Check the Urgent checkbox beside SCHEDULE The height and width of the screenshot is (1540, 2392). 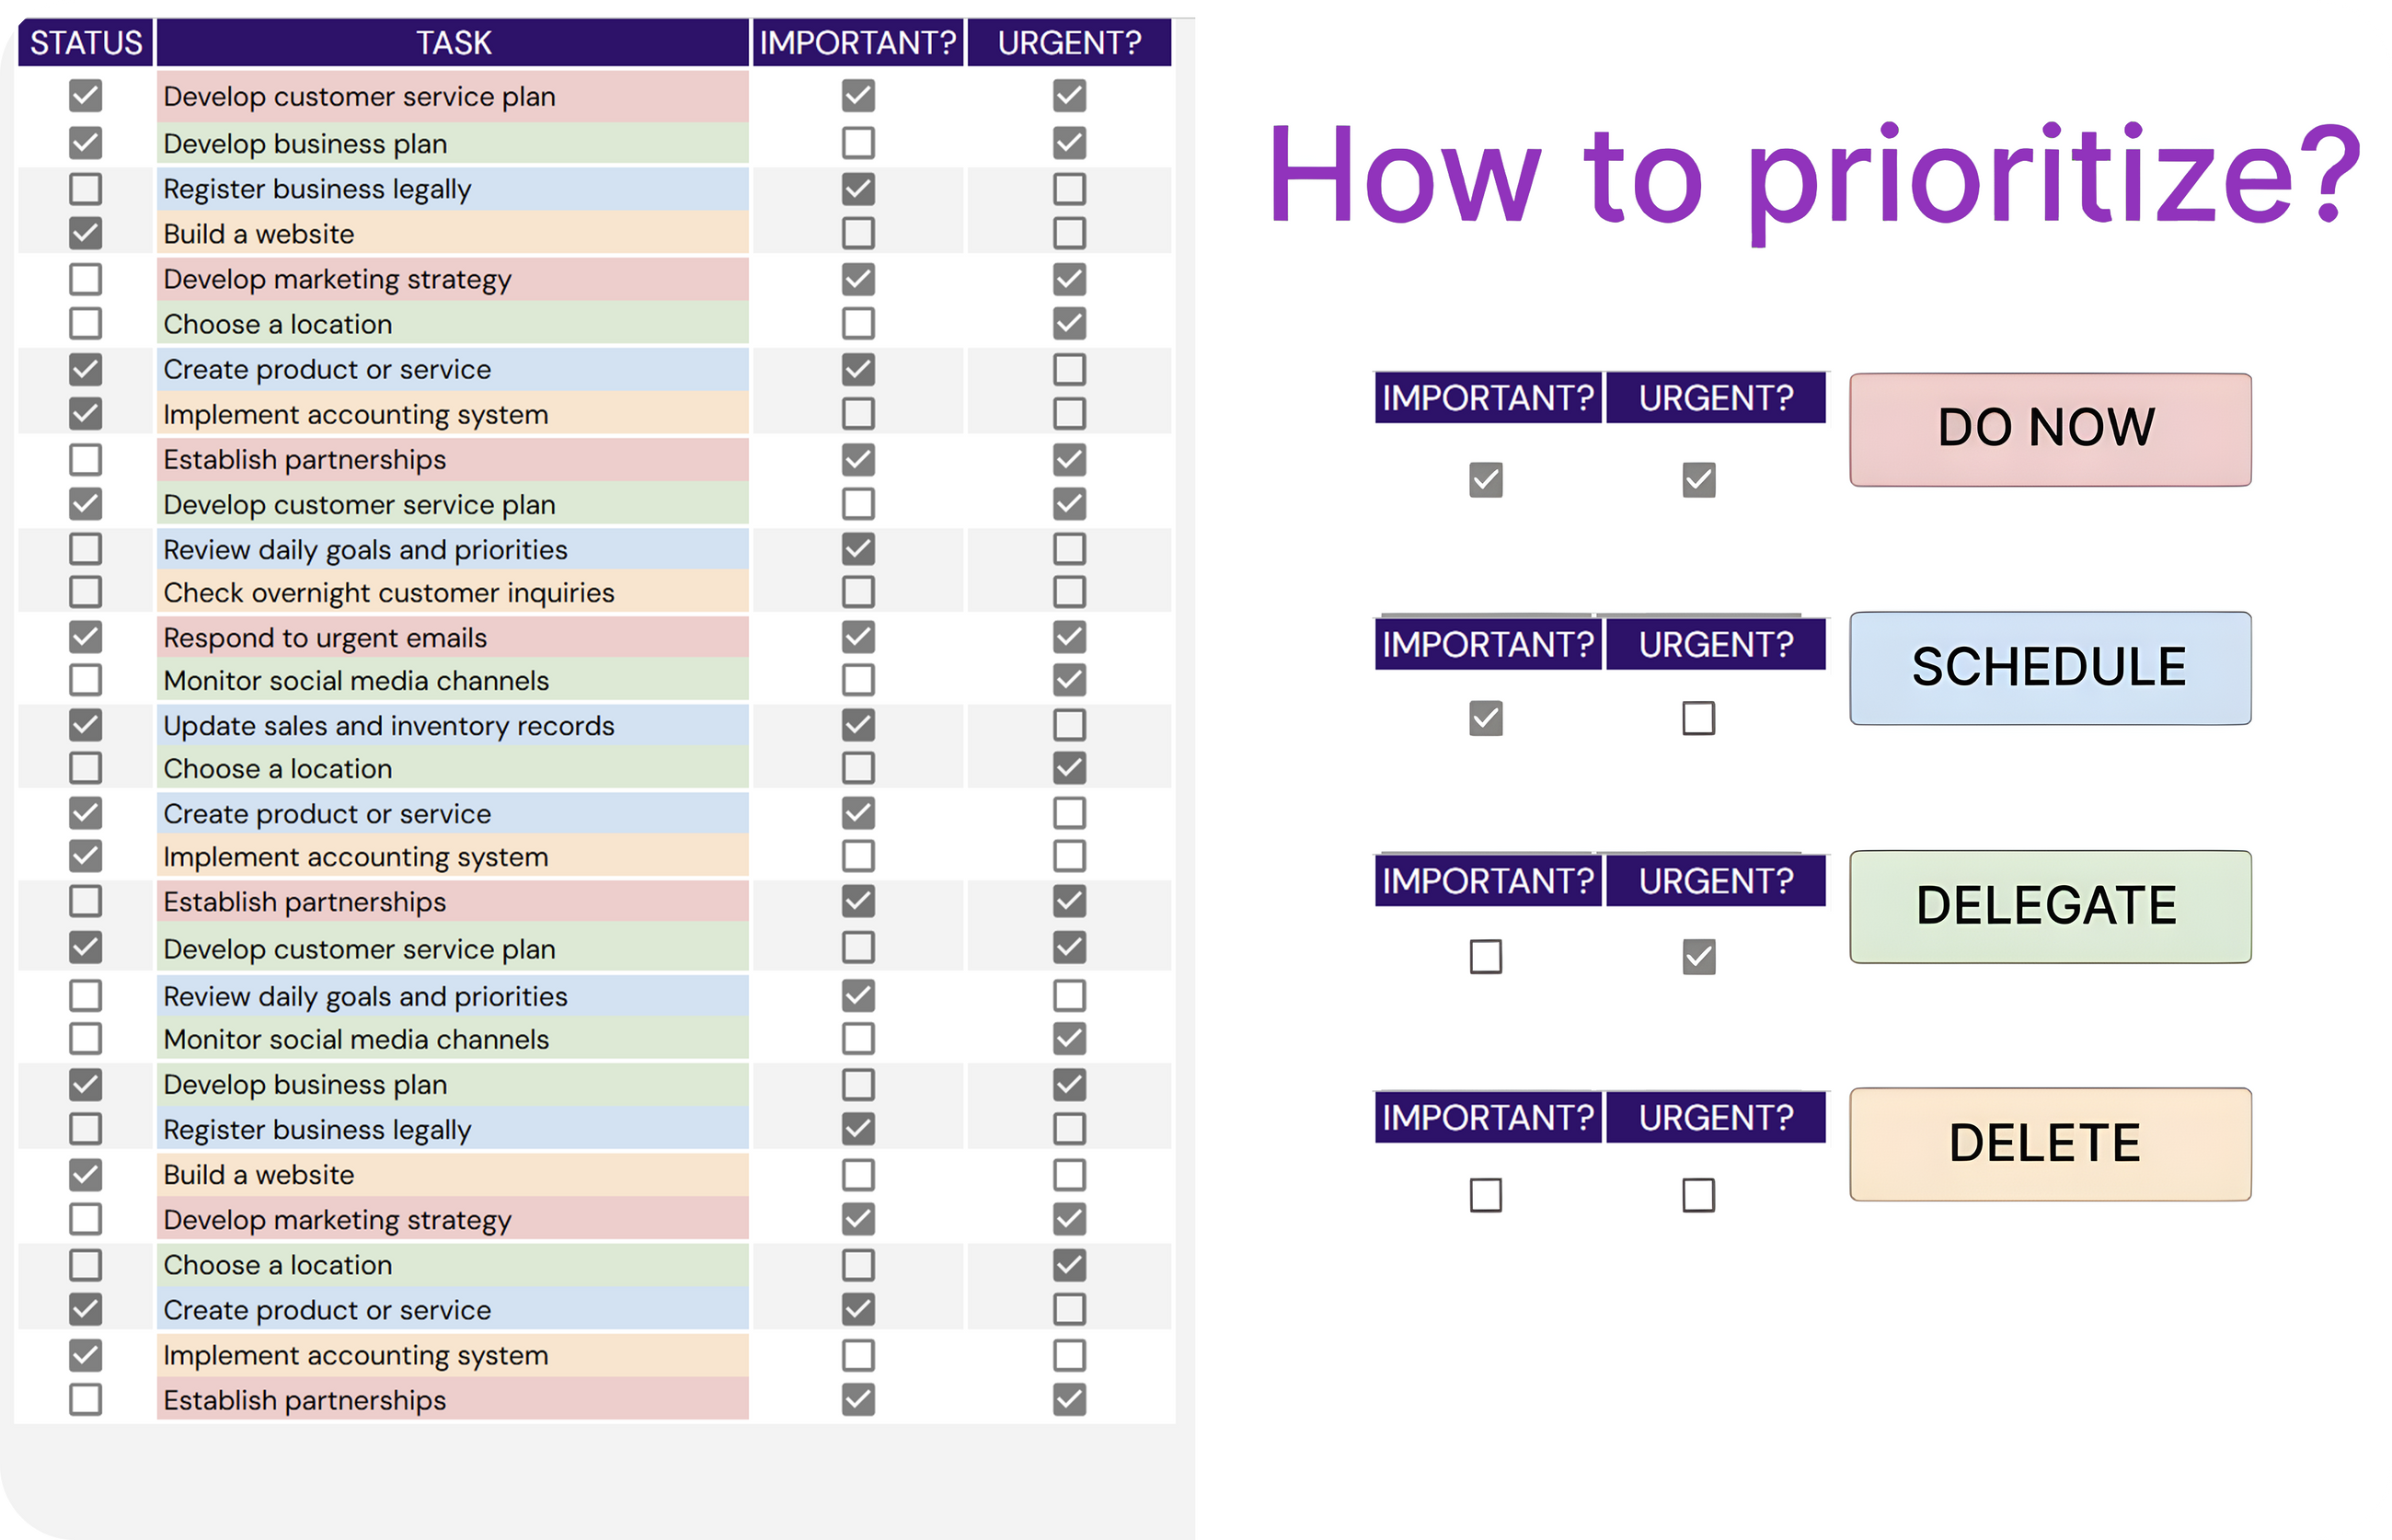point(1698,718)
